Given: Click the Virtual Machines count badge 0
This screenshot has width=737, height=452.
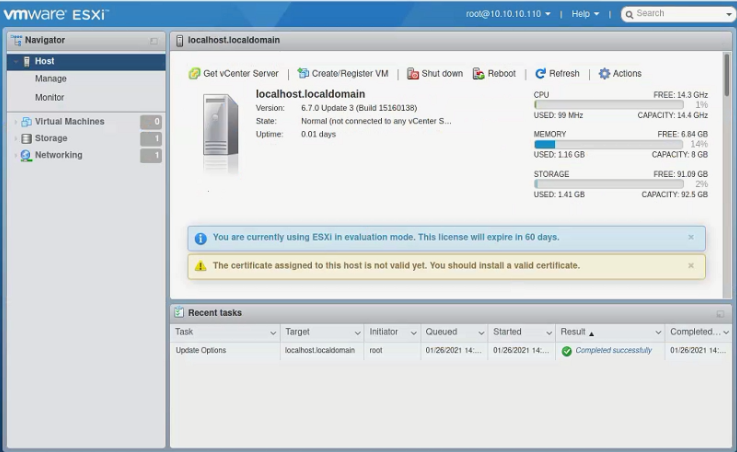Looking at the screenshot, I should 151,122.
